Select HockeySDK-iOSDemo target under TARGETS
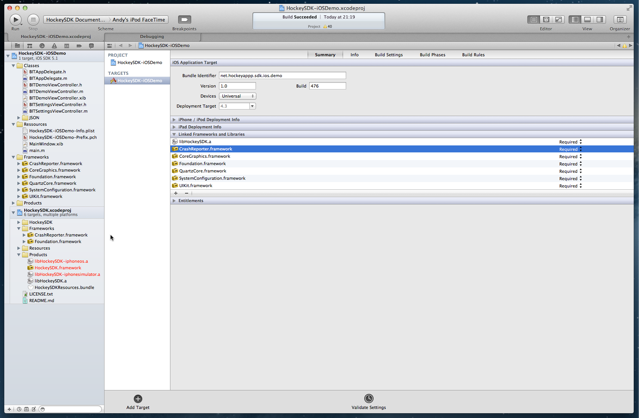The width and height of the screenshot is (639, 418). click(x=137, y=81)
